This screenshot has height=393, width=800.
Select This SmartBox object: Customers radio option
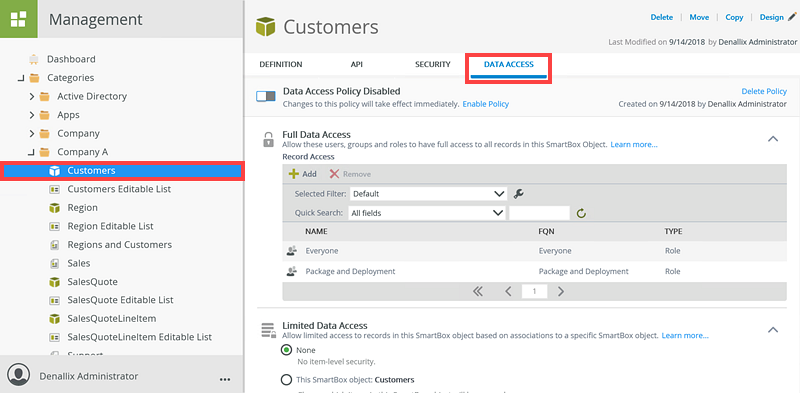pyautogui.click(x=287, y=380)
